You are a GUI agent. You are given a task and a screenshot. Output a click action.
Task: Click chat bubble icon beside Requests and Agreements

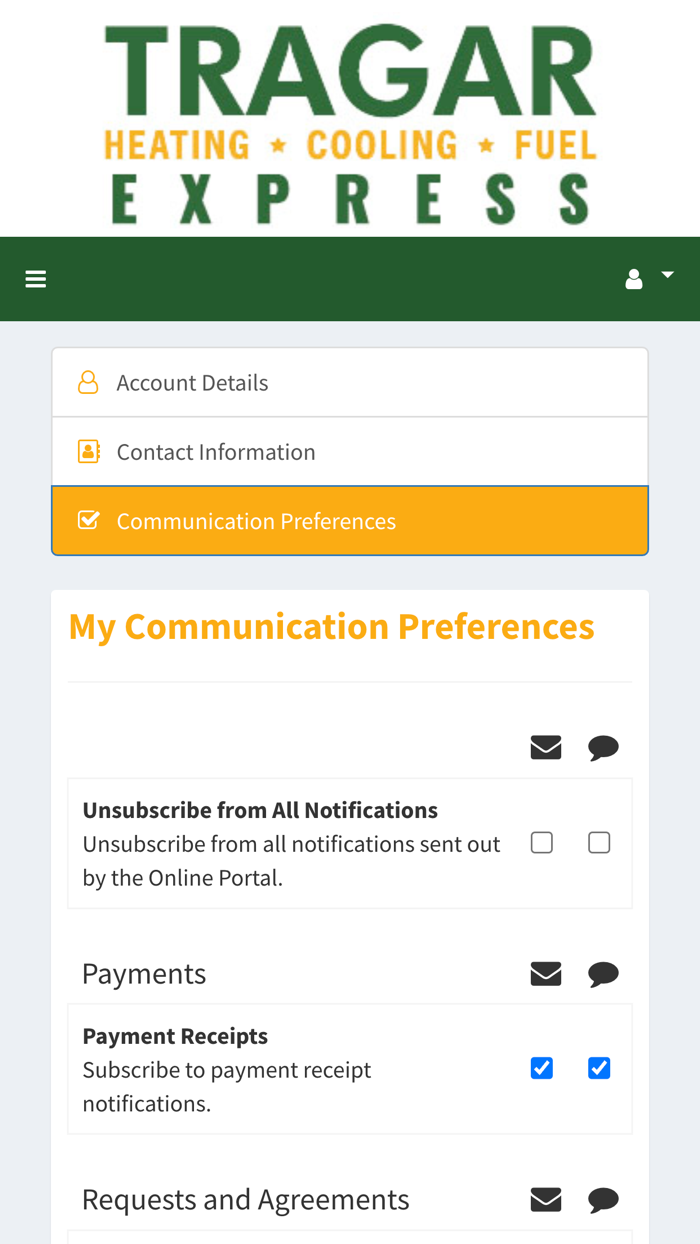tap(603, 1200)
